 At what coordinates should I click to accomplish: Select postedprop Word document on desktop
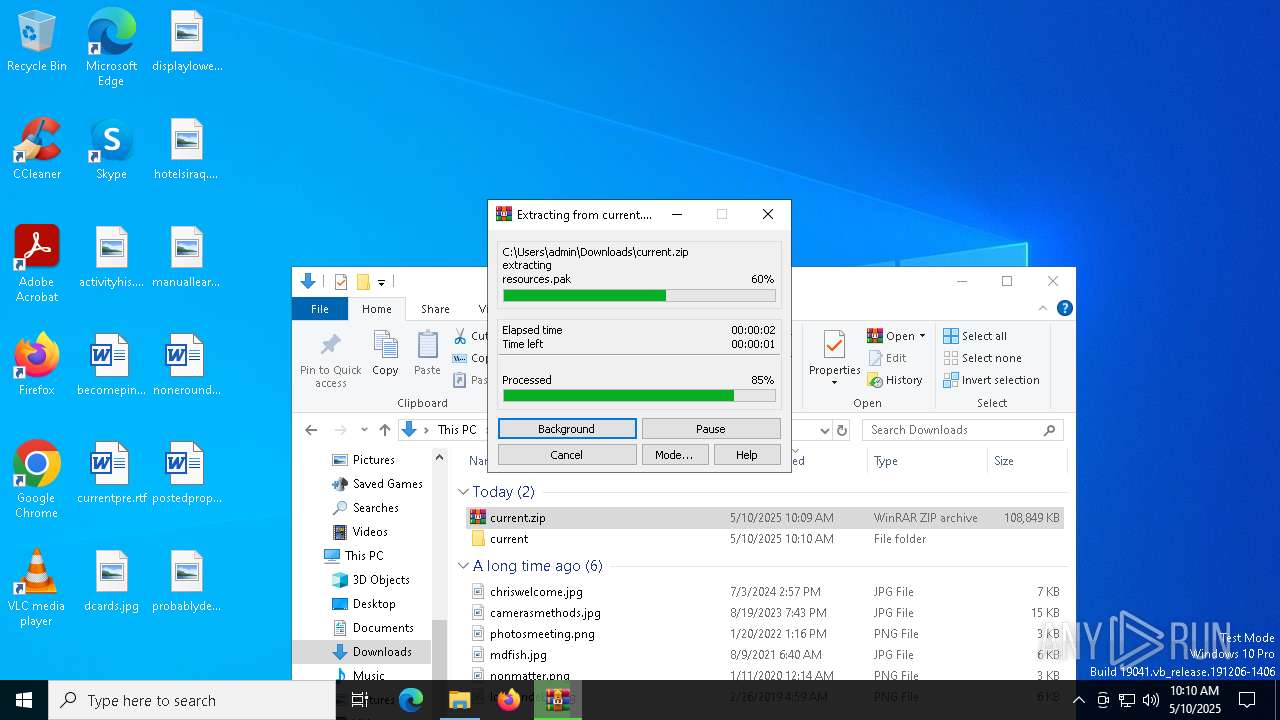187,474
